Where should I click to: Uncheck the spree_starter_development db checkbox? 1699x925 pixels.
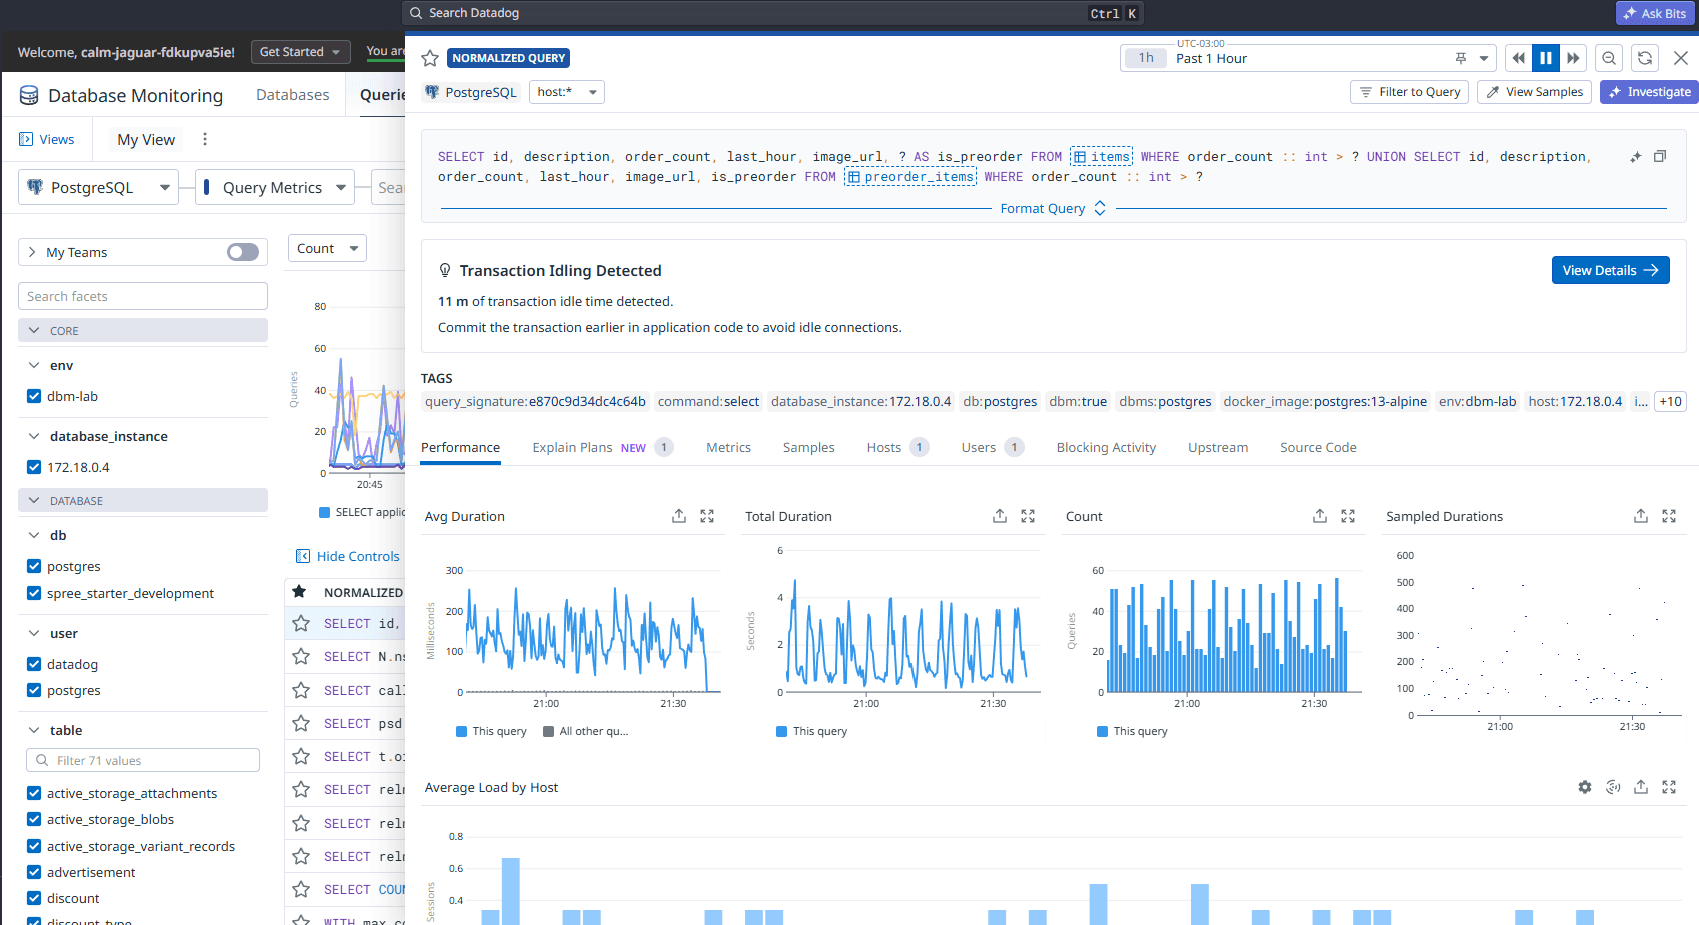click(x=34, y=593)
